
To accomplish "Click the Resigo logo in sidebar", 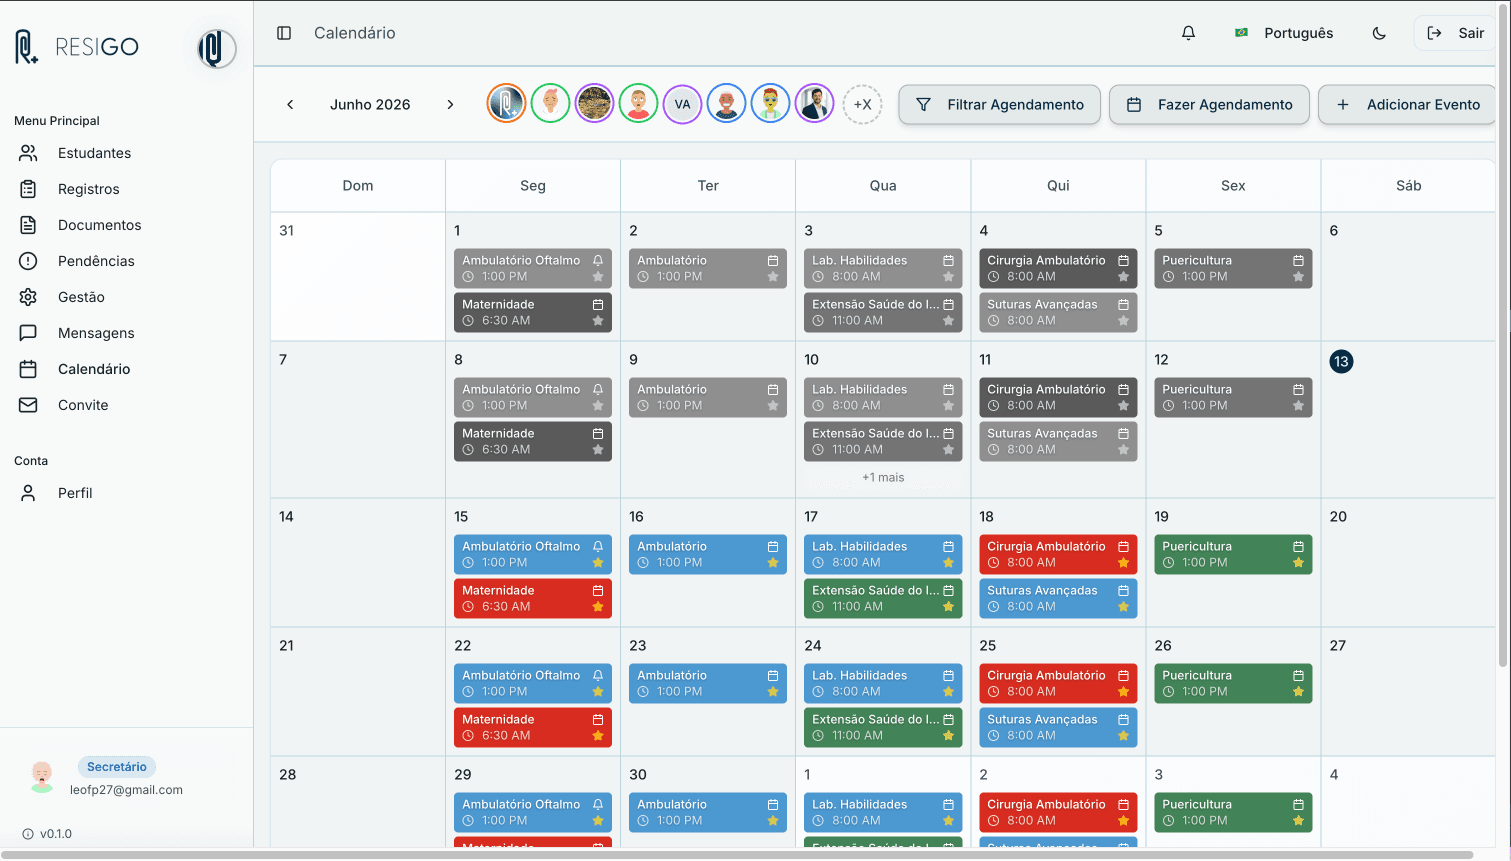I will click(77, 47).
